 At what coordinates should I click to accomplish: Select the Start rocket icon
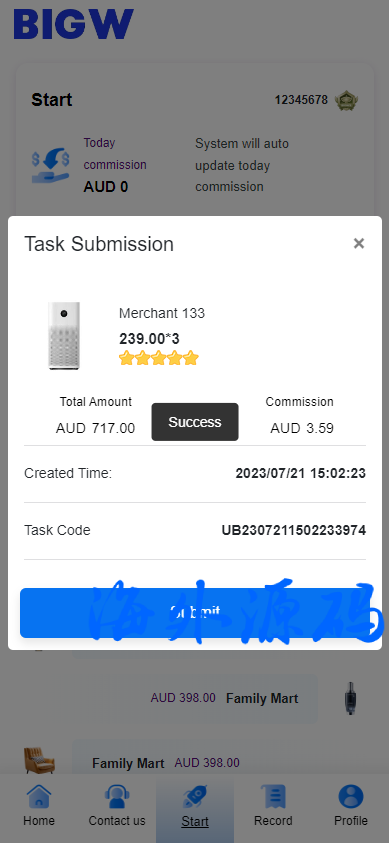(194, 796)
